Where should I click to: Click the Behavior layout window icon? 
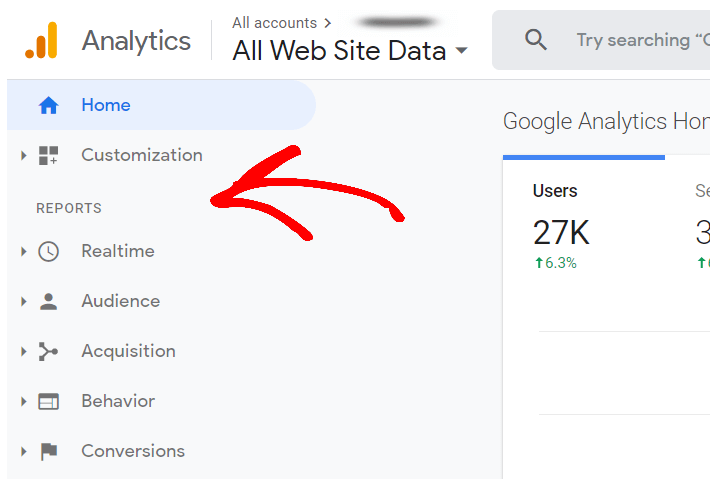tap(48, 402)
